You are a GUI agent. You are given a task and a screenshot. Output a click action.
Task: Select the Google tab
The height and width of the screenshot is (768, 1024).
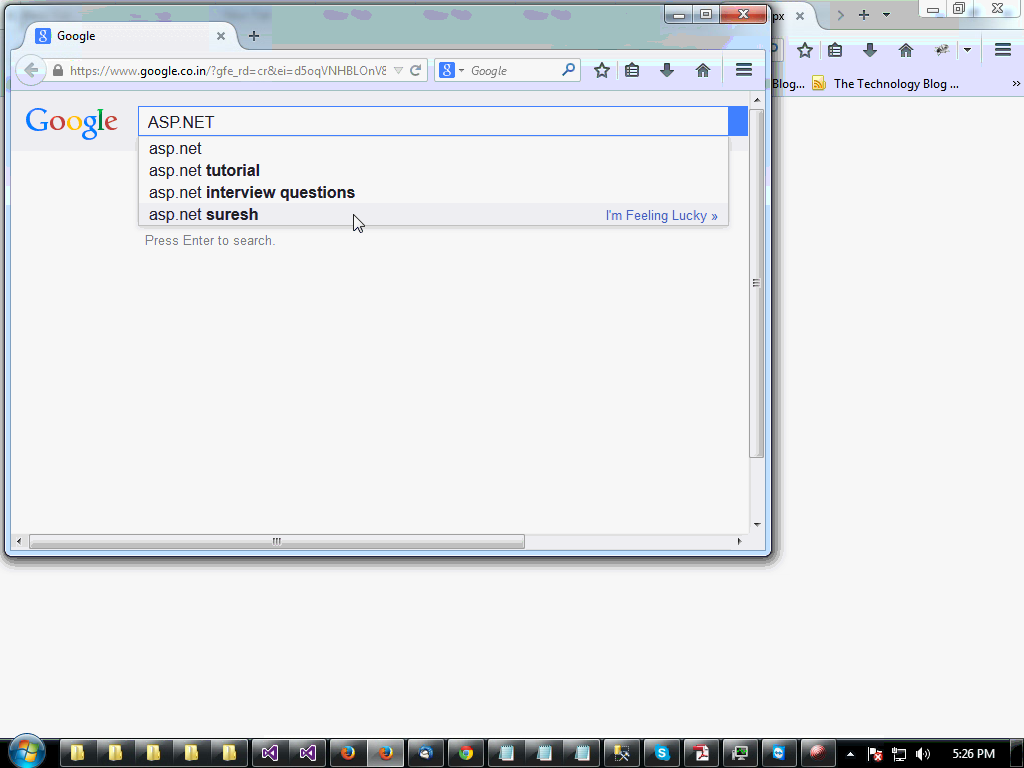(x=131, y=36)
